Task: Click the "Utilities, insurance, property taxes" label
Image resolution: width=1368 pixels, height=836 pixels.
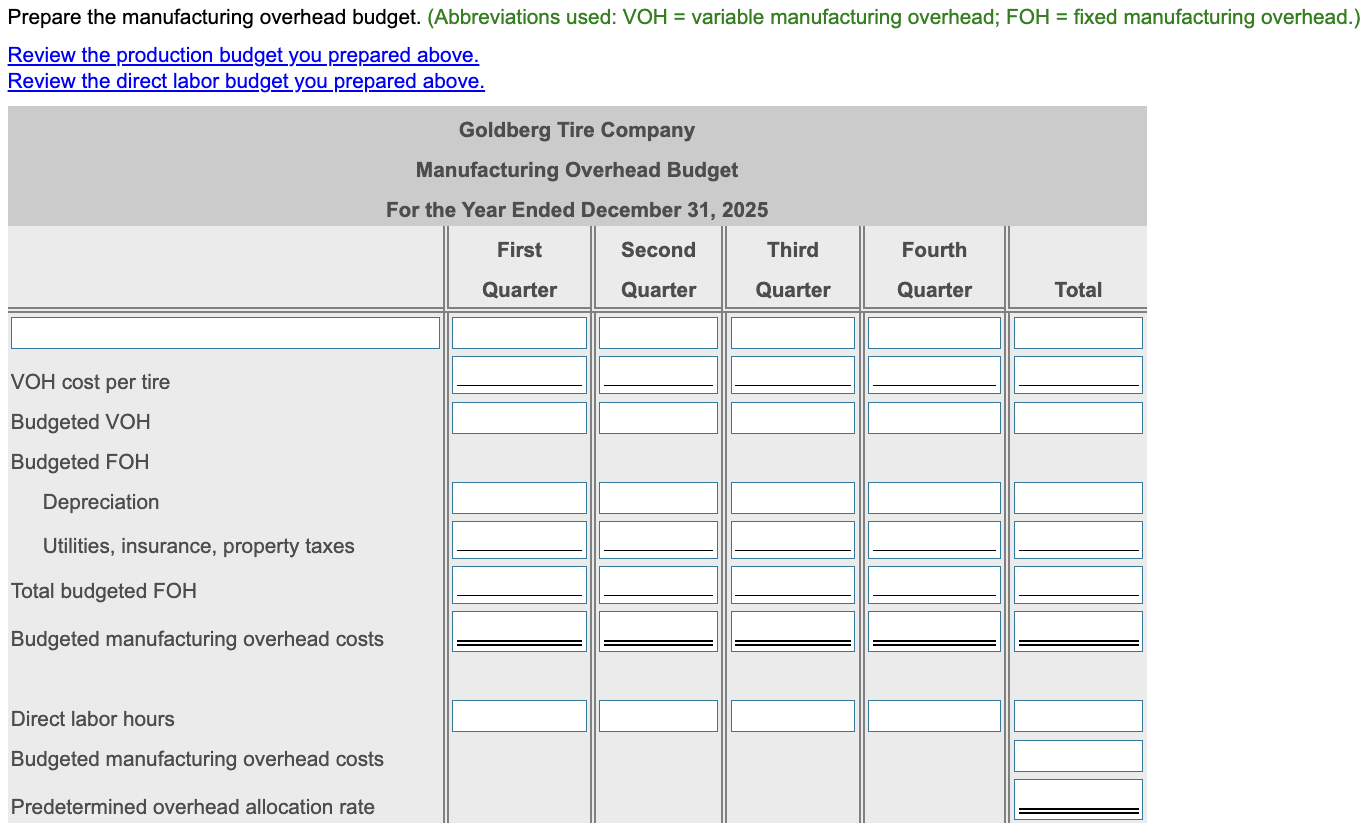Action: (x=199, y=546)
